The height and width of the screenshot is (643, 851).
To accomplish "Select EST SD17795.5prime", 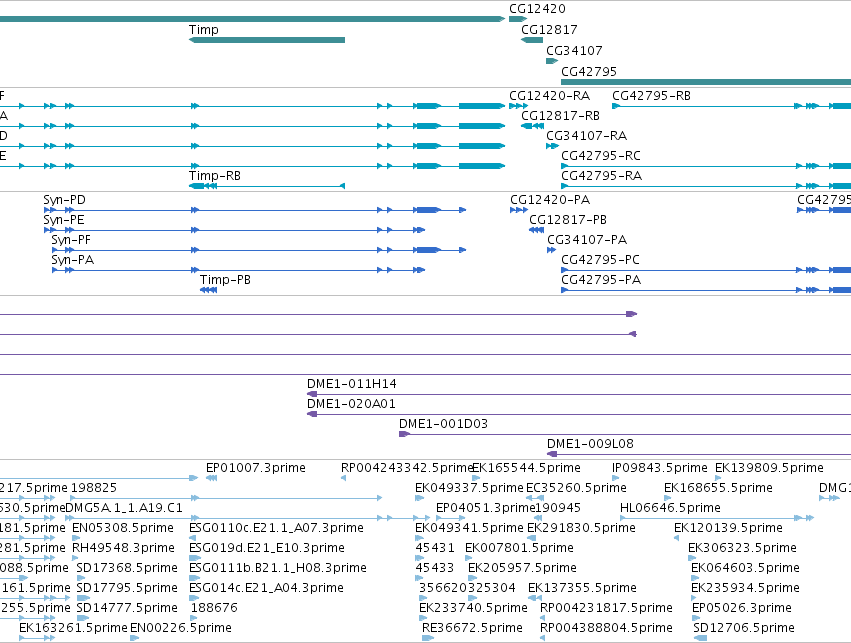I will tap(82, 599).
